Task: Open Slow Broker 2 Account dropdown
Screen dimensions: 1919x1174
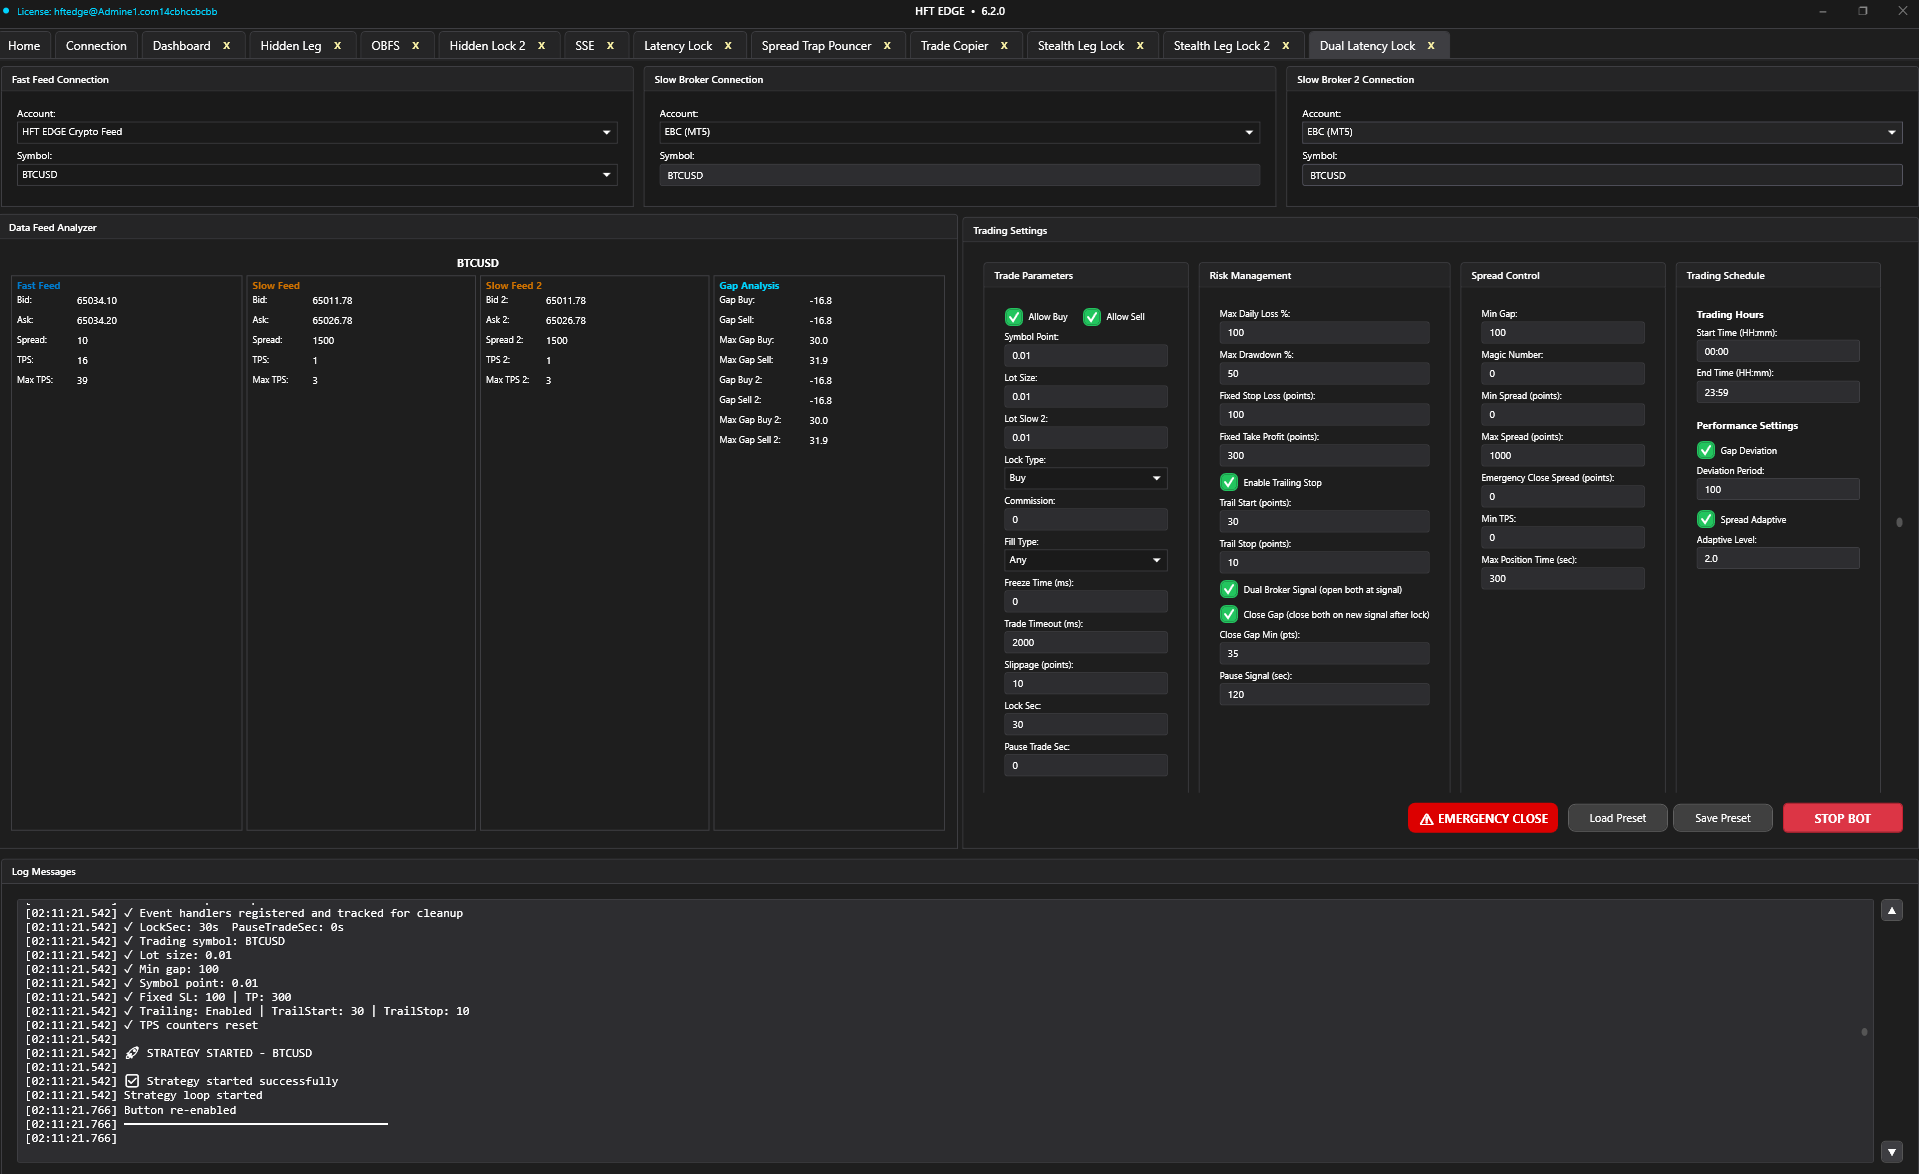Action: click(1602, 132)
